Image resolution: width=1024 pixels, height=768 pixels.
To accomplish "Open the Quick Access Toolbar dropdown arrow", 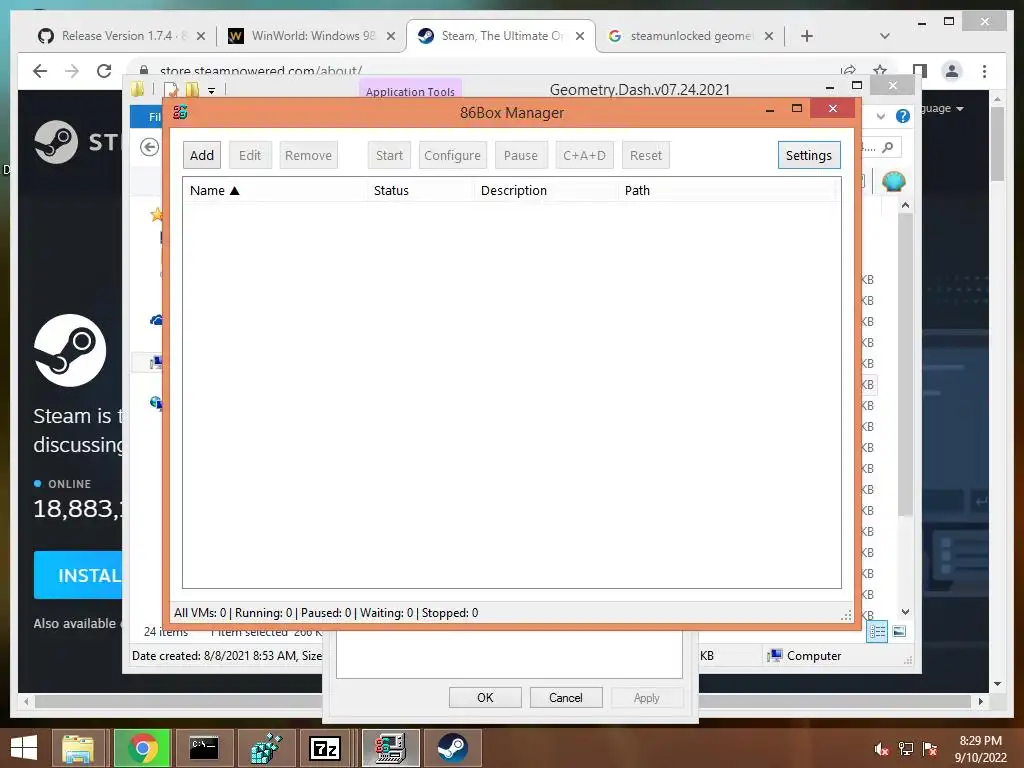I will click(x=212, y=91).
